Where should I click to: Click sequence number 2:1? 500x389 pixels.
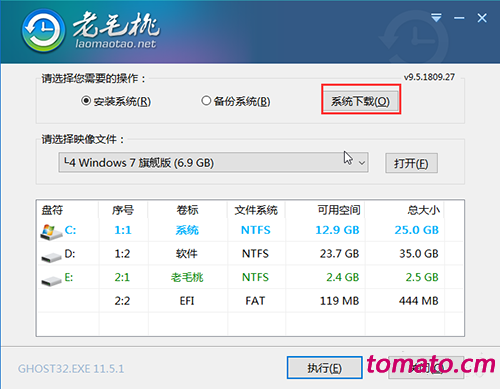tap(122, 277)
